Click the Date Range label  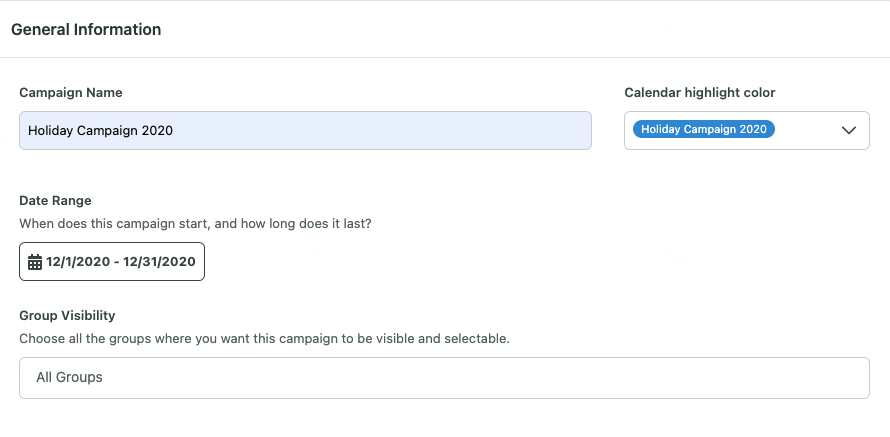tap(55, 200)
